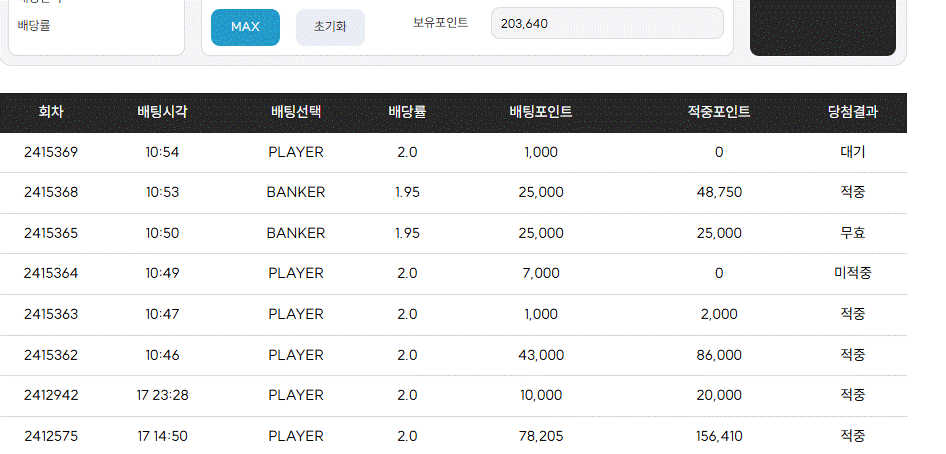Click the dark panel at top right
946x454 pixels.
823,27
